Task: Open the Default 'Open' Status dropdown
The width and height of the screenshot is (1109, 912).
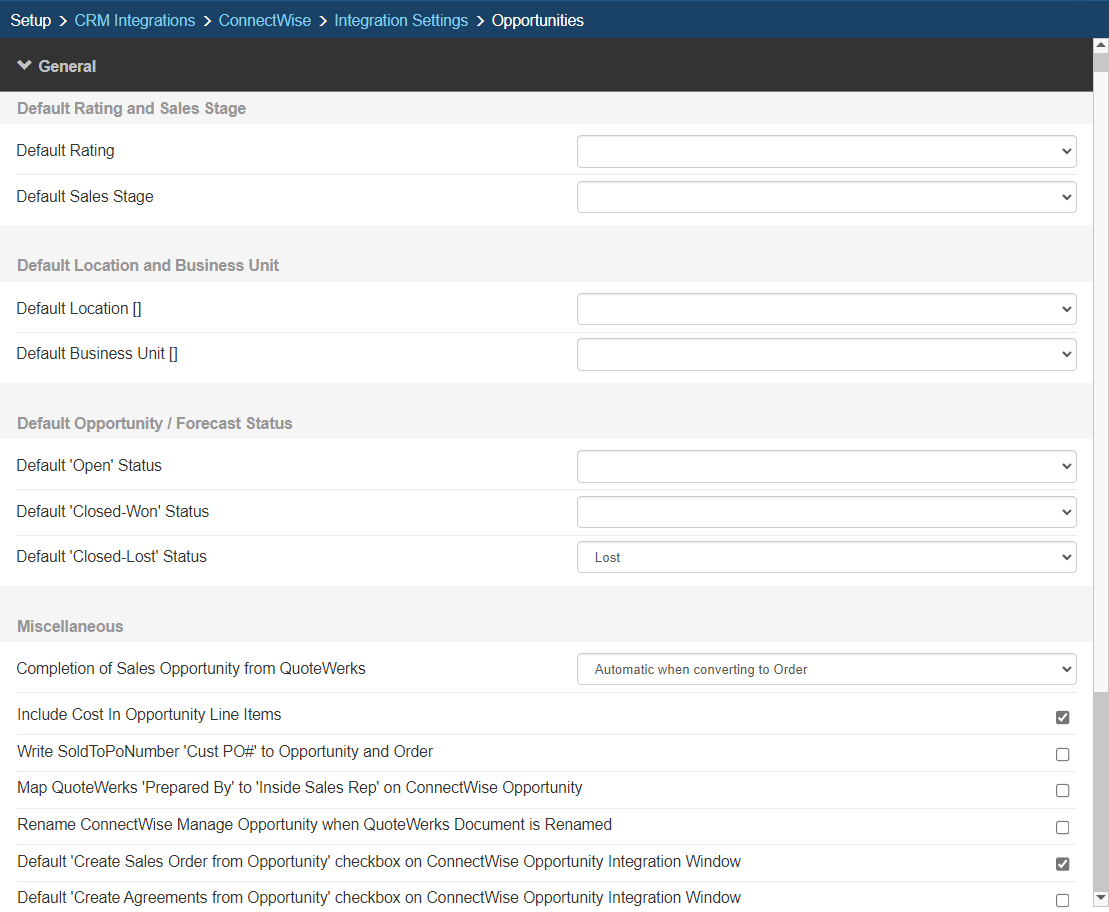Action: pos(826,466)
